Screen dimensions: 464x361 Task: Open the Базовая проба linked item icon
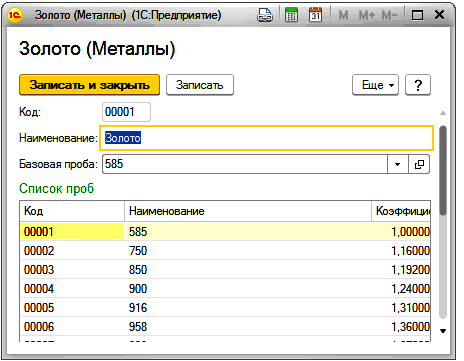[419, 164]
